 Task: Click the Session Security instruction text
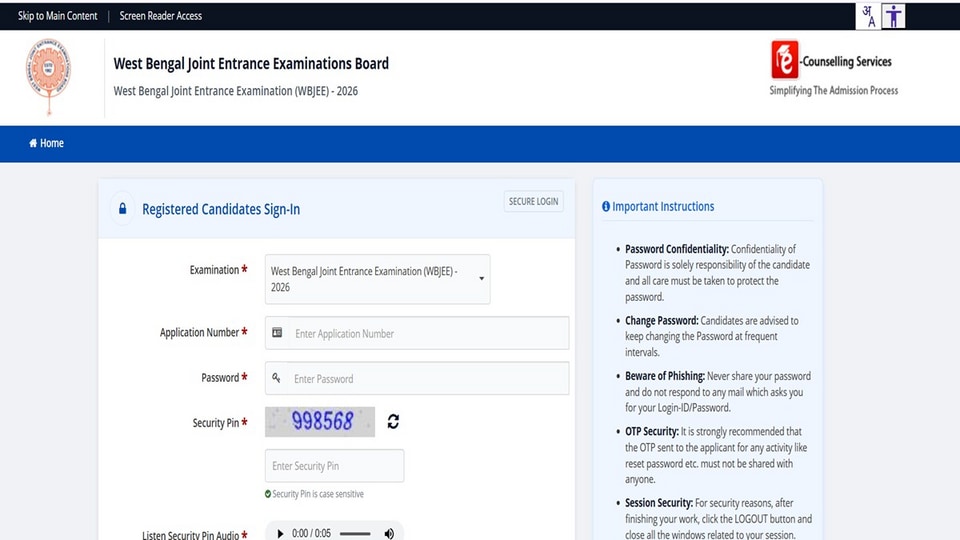click(719, 519)
